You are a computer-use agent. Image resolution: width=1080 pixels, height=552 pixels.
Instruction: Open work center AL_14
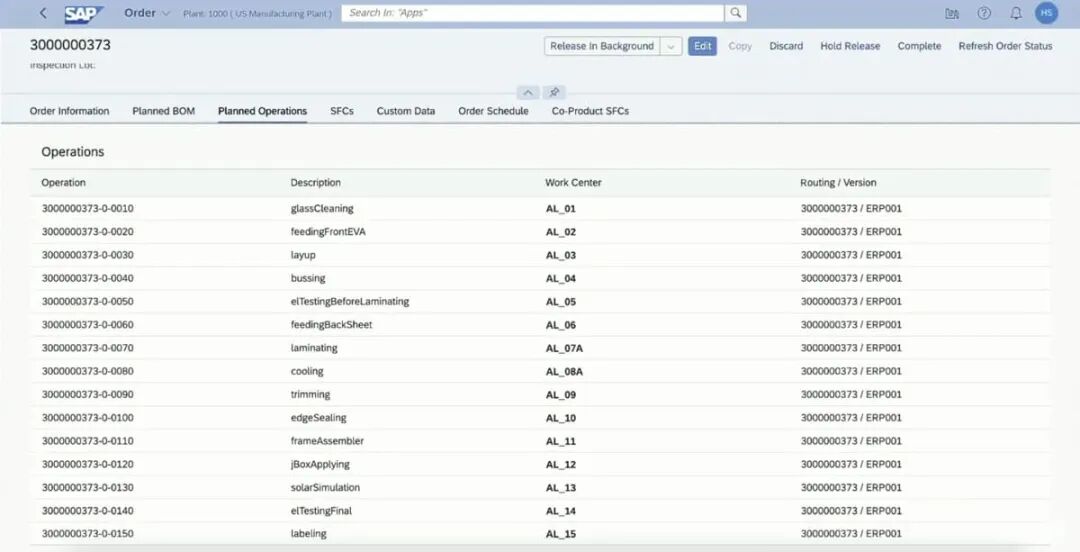coord(561,511)
